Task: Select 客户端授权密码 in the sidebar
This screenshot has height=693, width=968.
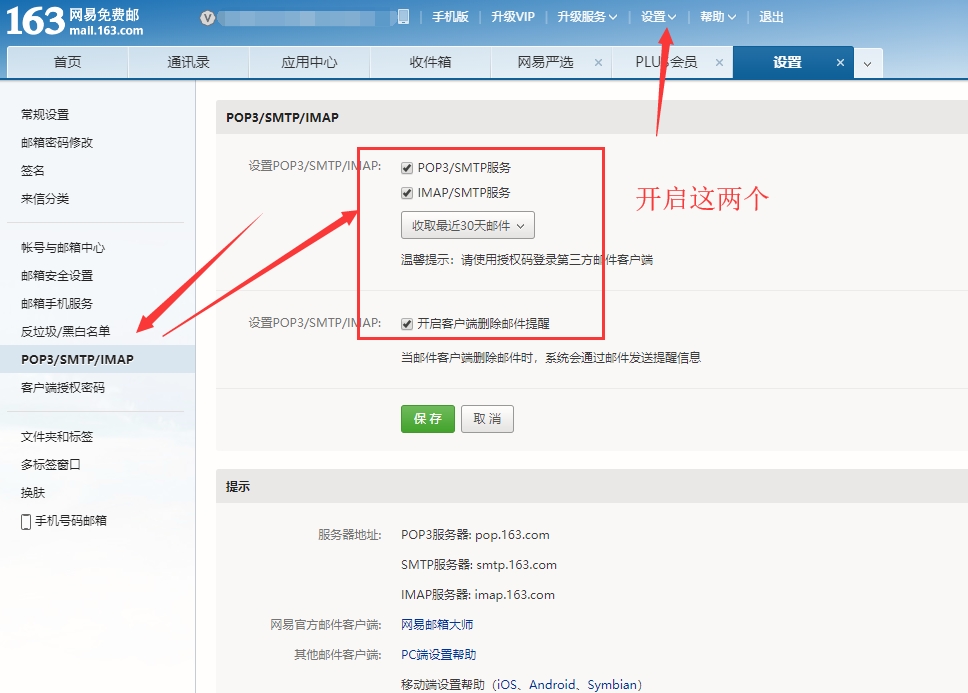Action: pos(63,387)
